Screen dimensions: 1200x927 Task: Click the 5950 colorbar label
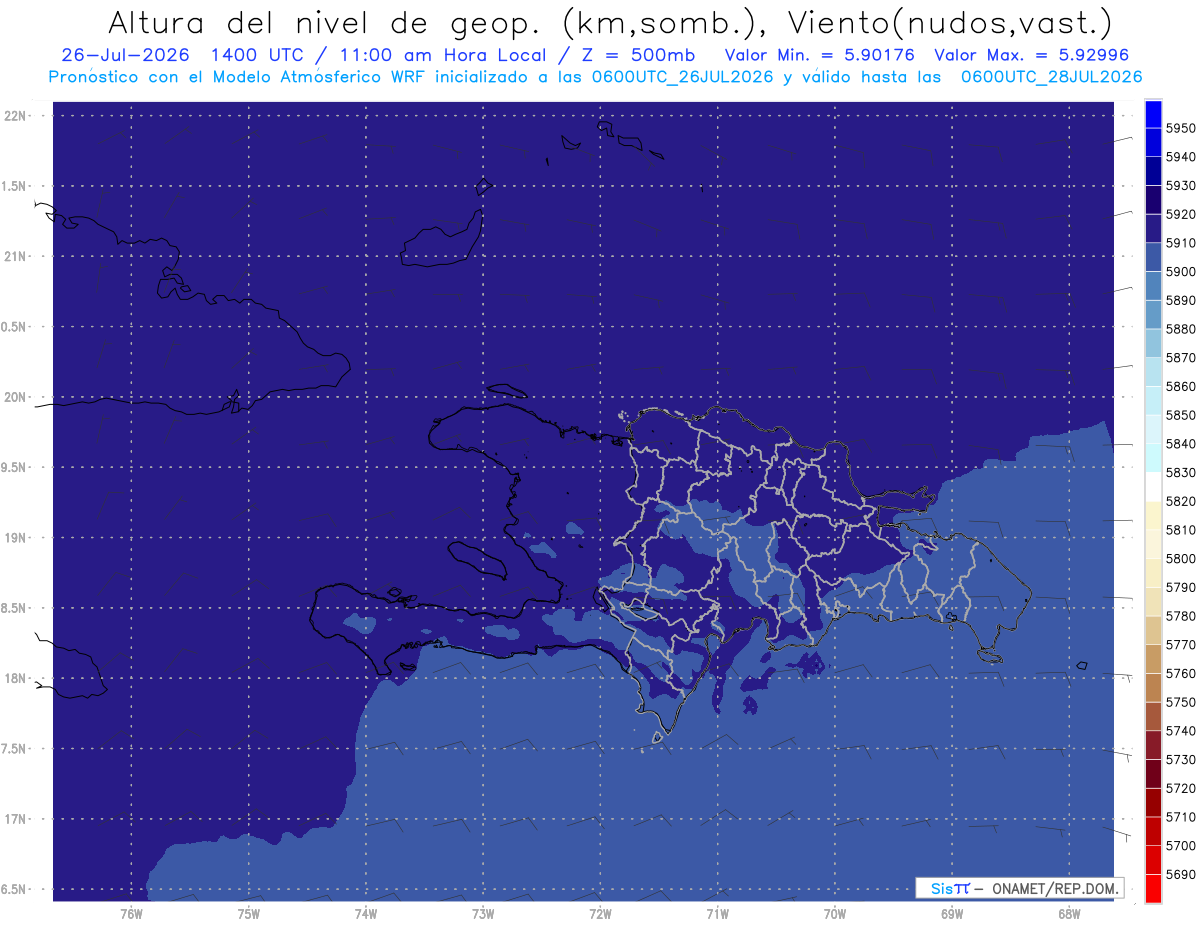1181,129
